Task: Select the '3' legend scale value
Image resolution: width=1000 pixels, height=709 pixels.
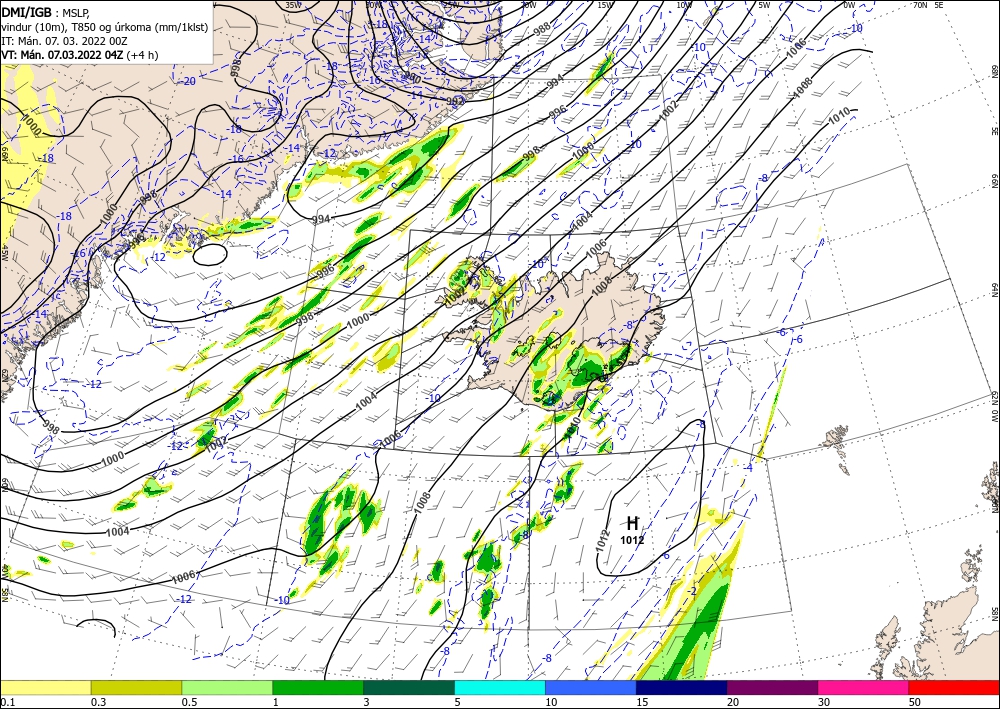Action: click(x=367, y=702)
